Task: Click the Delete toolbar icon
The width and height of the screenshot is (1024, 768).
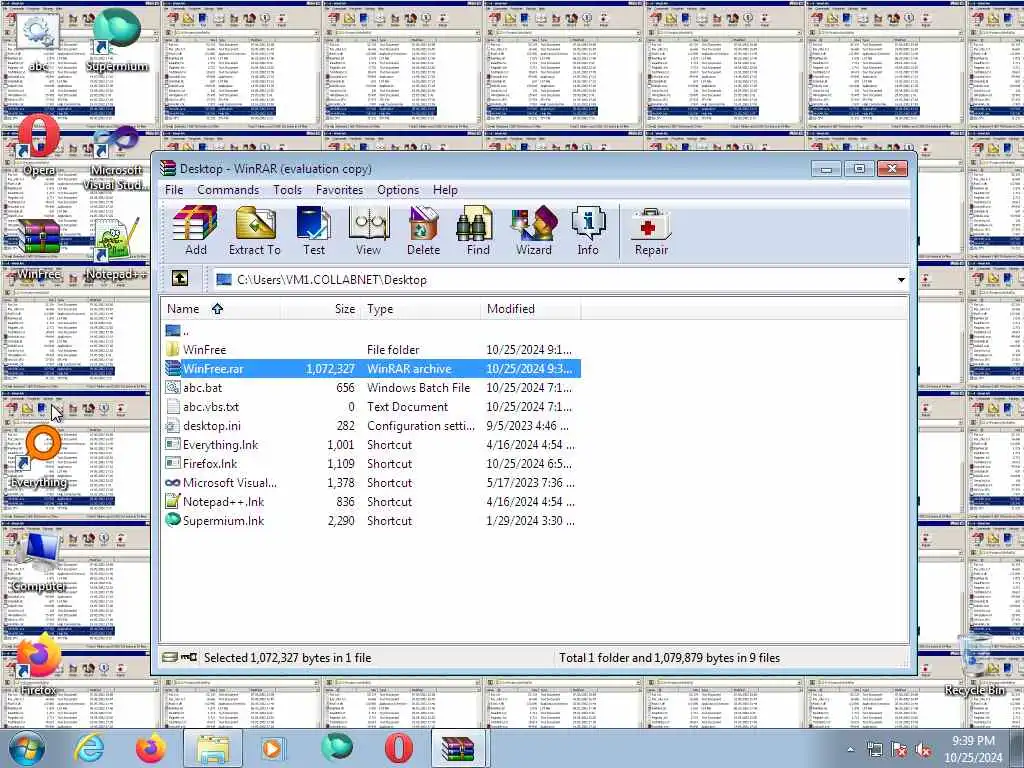Action: [x=423, y=231]
